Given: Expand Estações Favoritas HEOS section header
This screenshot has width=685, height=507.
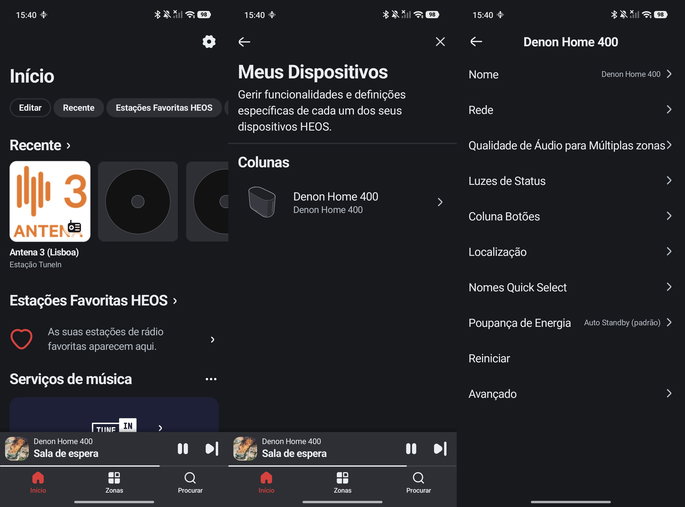Looking at the screenshot, I should [x=93, y=300].
